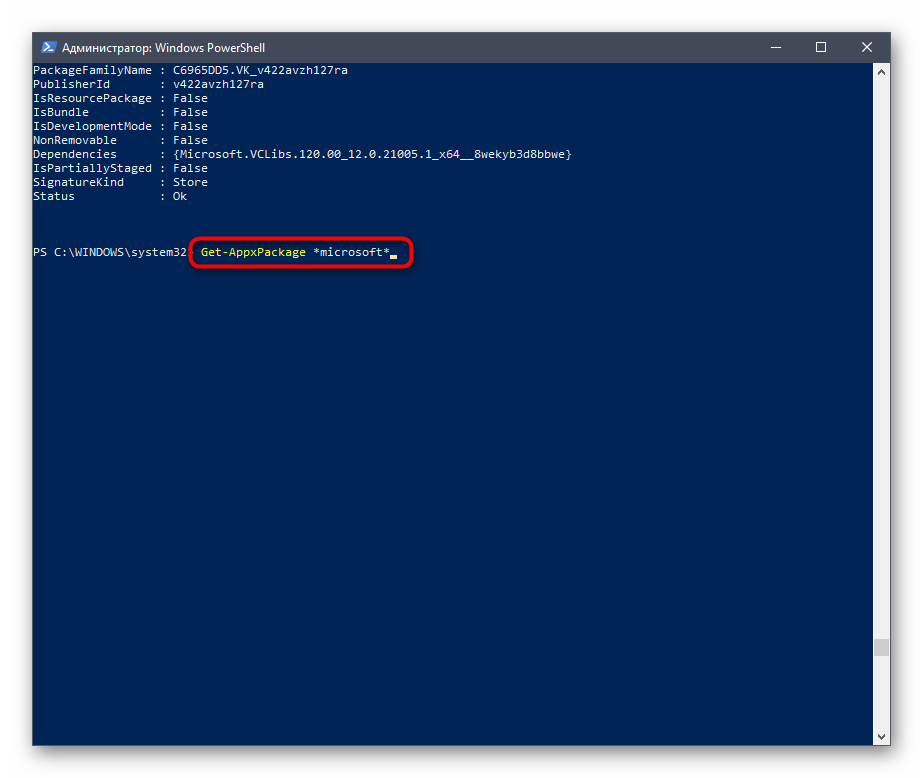Viewport: 923px width, 778px height.
Task: Click the Dependencies Microsoft.VCLibs value
Action: [372, 154]
